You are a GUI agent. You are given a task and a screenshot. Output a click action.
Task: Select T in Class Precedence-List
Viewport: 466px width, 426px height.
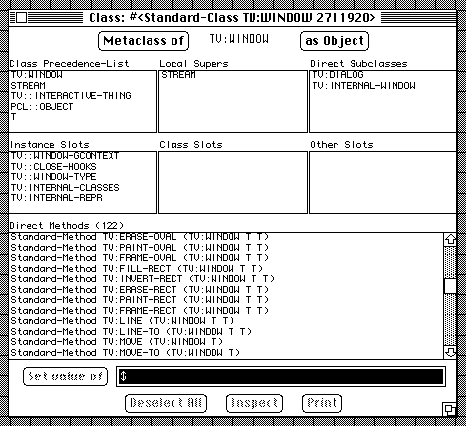(x=13, y=117)
